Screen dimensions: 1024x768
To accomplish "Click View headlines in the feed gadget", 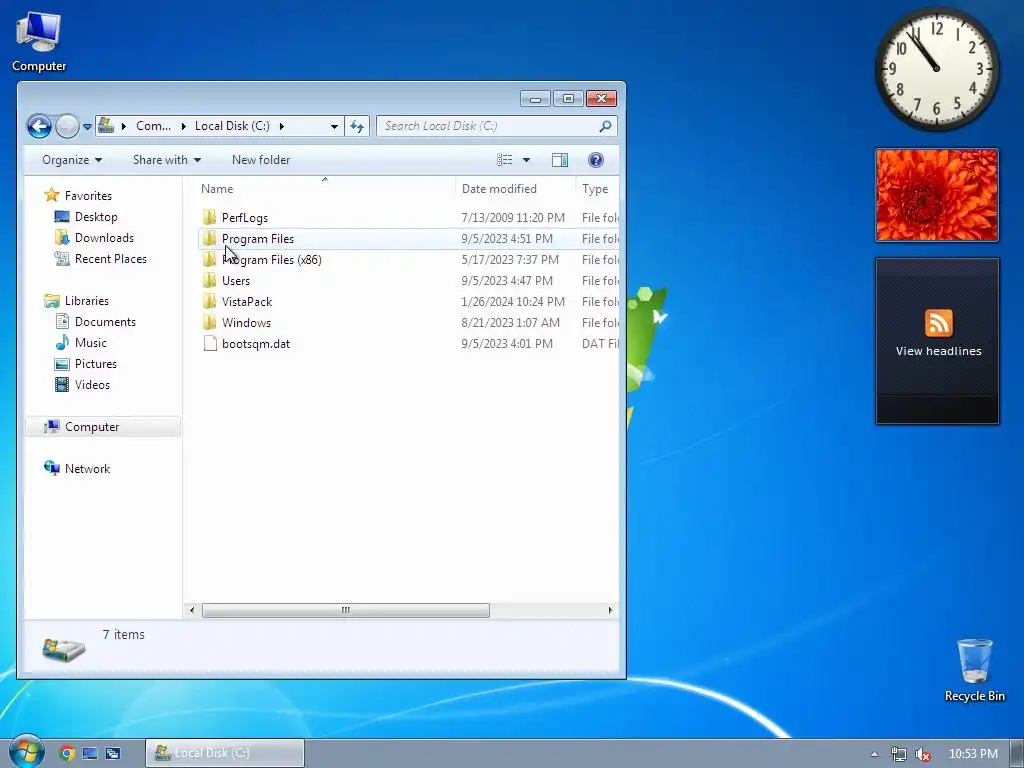I will pos(938,351).
